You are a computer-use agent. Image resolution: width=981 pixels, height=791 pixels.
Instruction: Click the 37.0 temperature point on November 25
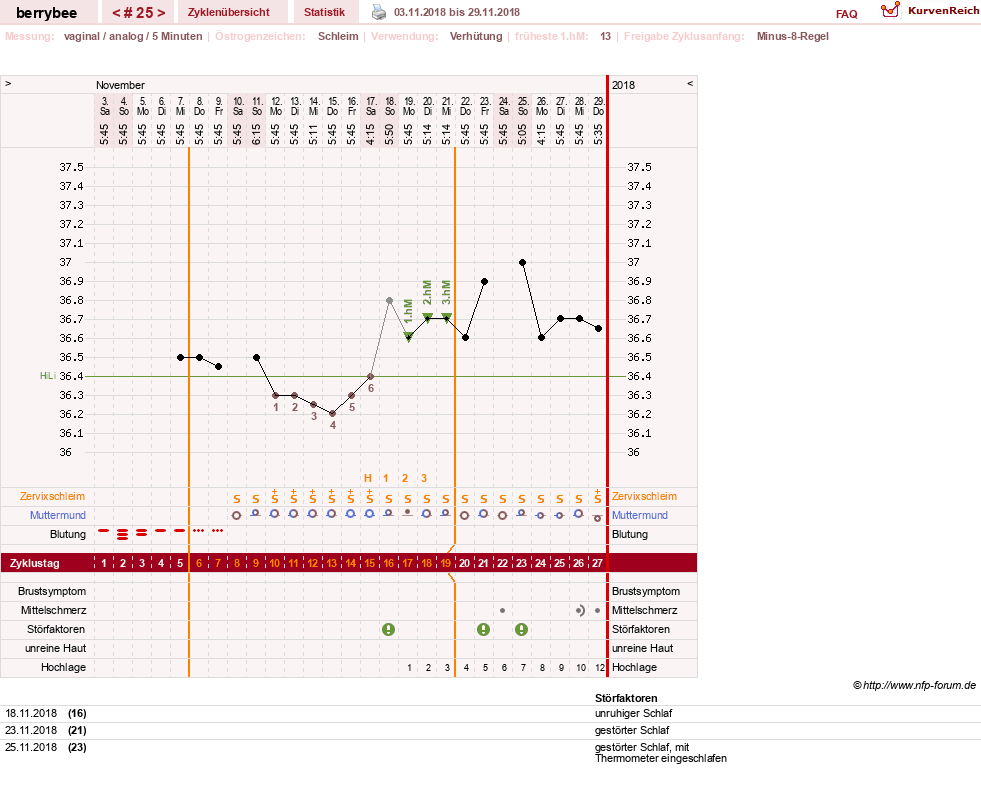tap(522, 262)
